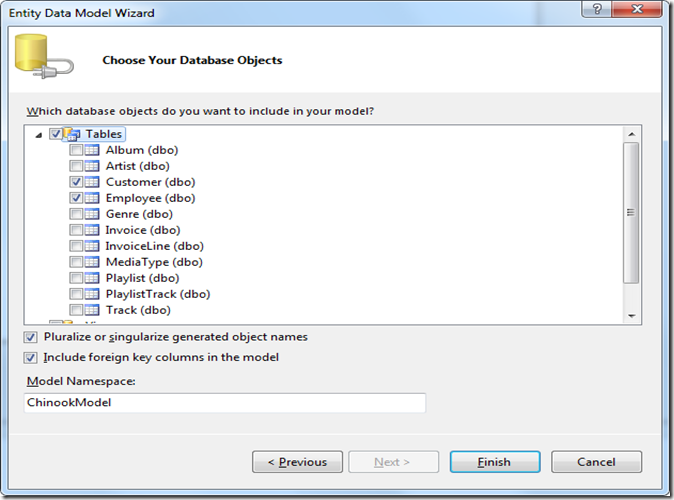The width and height of the screenshot is (674, 500).
Task: Click the Genre (dbo) table icon
Action: pyautogui.click(x=94, y=214)
